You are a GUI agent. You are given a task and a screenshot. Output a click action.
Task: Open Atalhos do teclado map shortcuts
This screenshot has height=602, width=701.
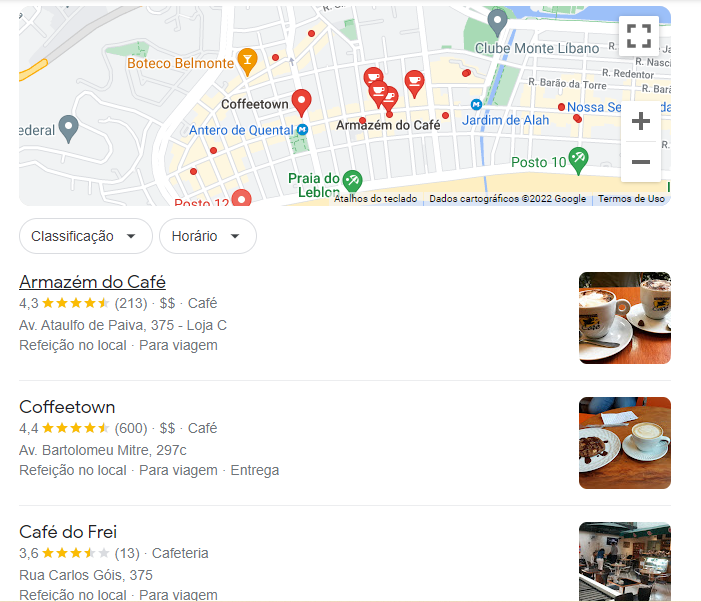(375, 198)
